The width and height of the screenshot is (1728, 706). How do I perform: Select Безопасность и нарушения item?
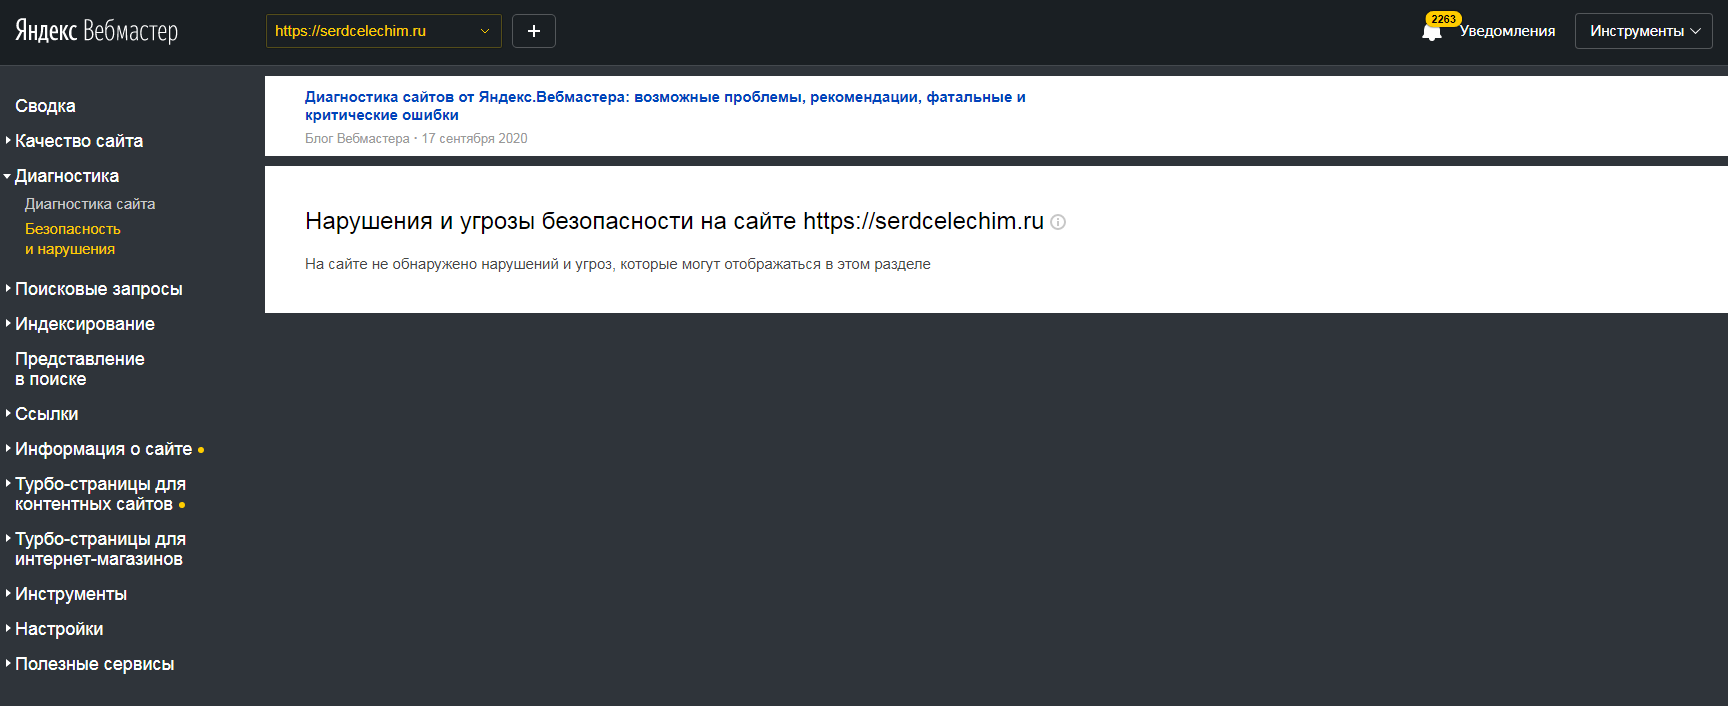72,239
